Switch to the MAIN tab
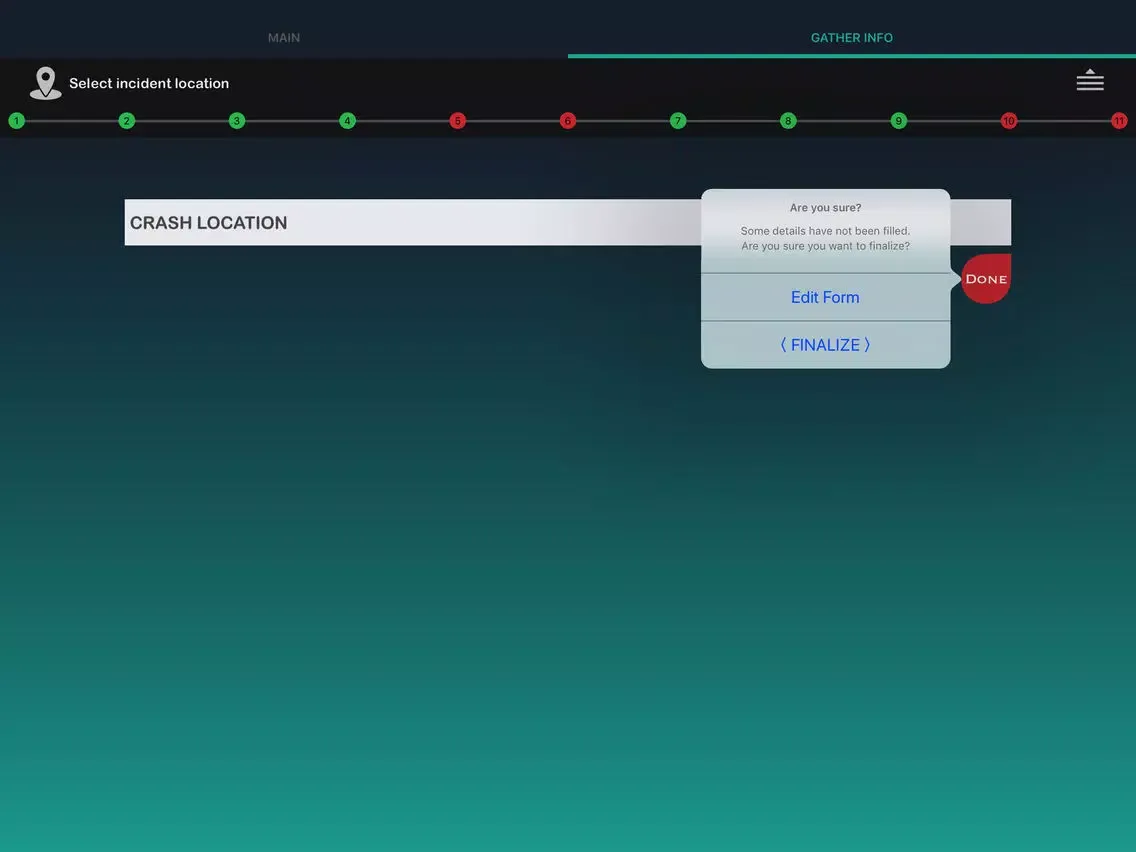Screen dimensions: 1136x852 [x=283, y=38]
